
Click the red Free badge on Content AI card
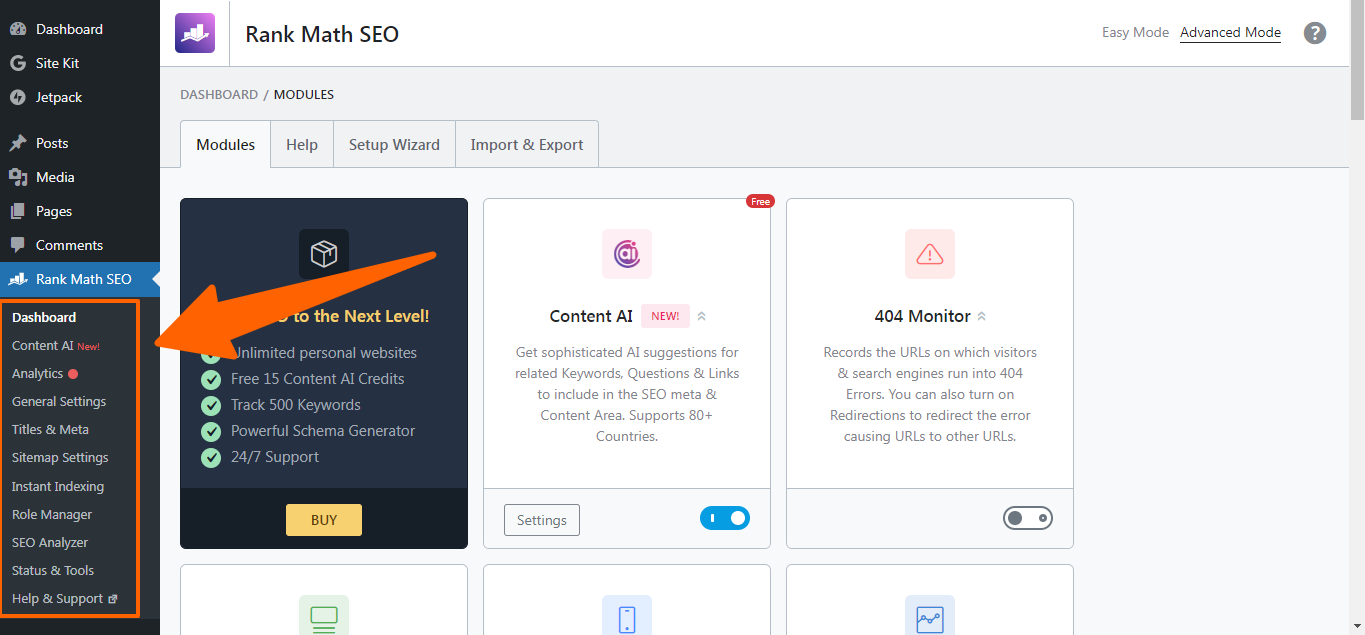point(761,202)
